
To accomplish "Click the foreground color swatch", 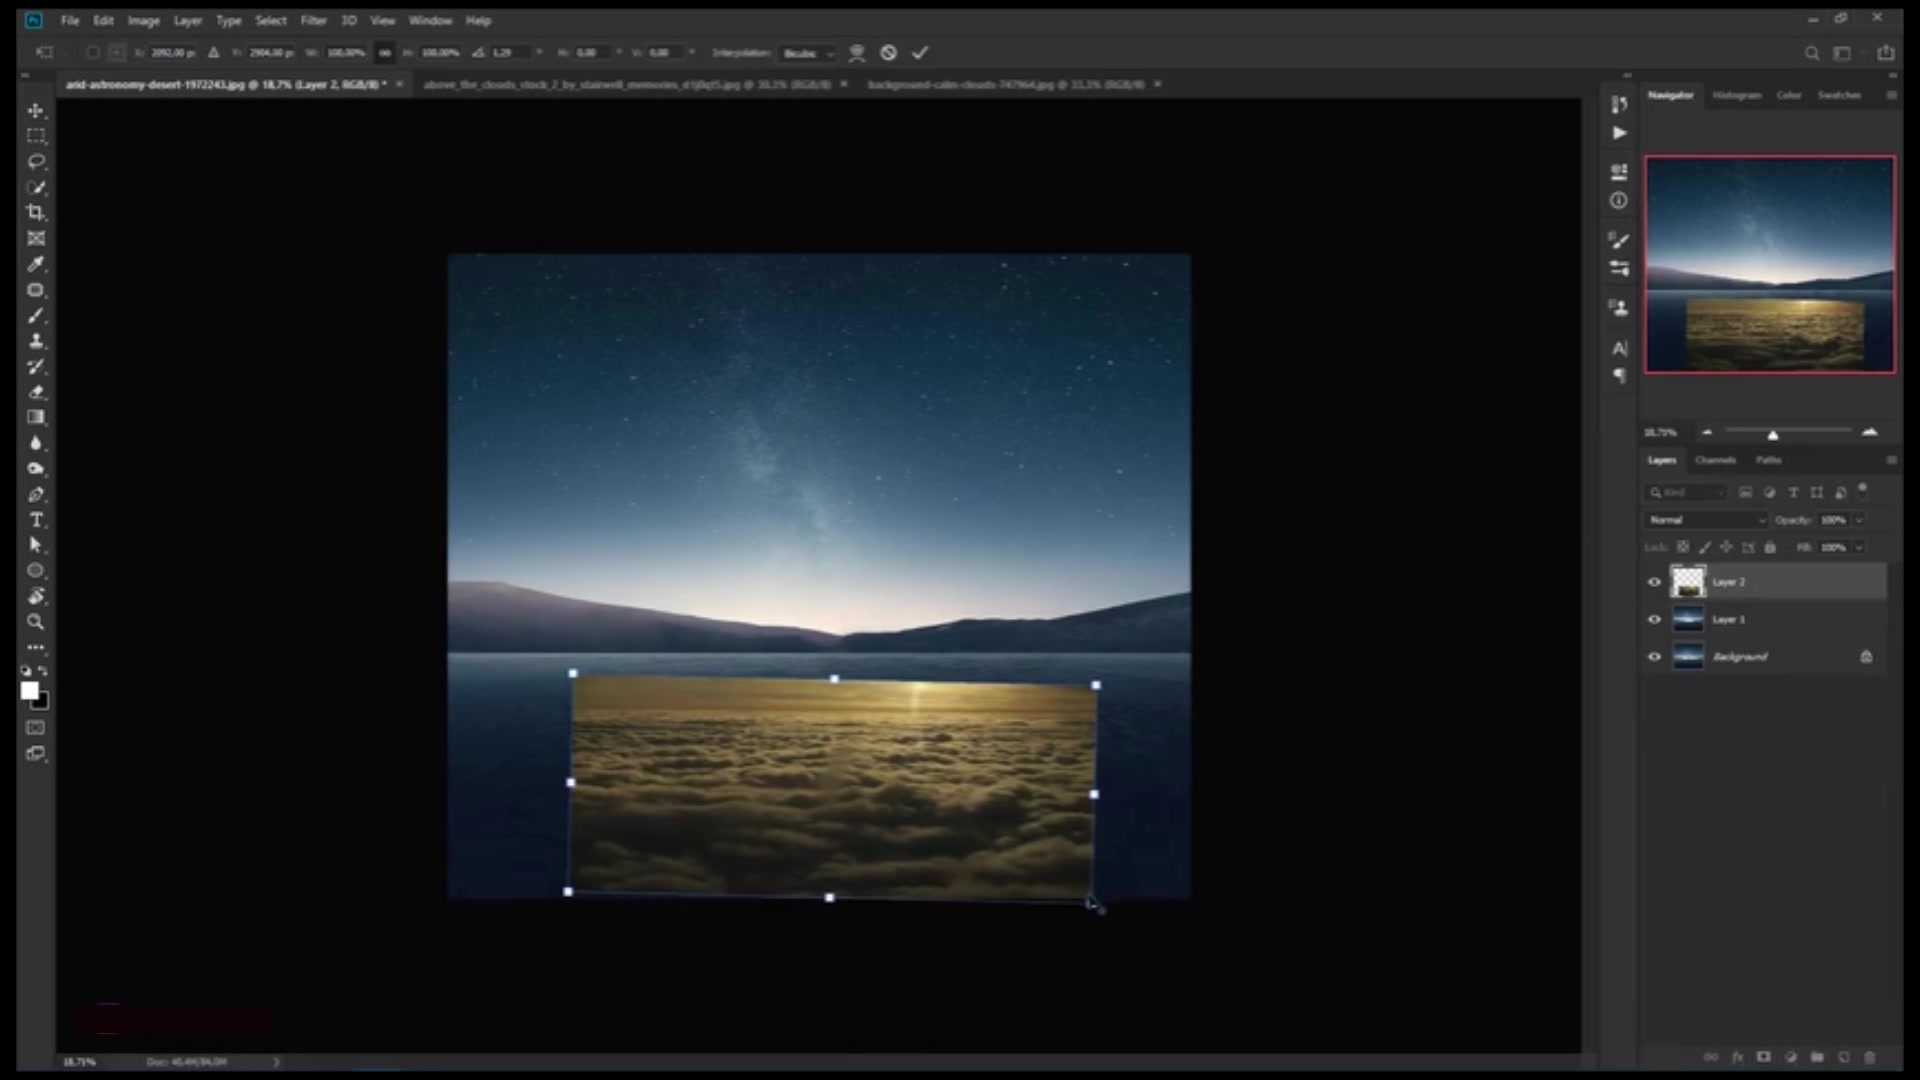I will point(30,691).
